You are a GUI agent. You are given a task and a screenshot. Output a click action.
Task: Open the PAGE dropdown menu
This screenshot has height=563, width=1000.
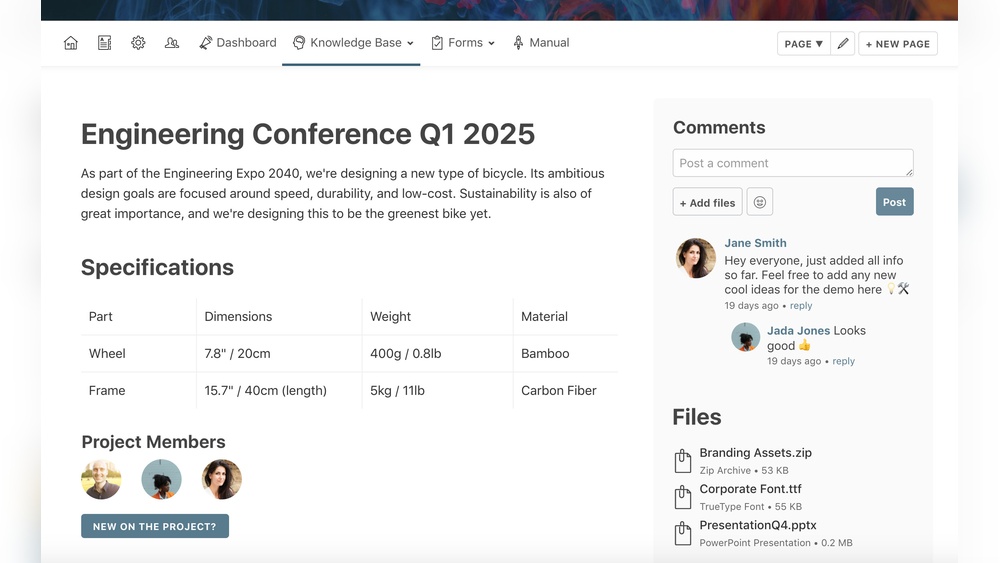point(804,44)
